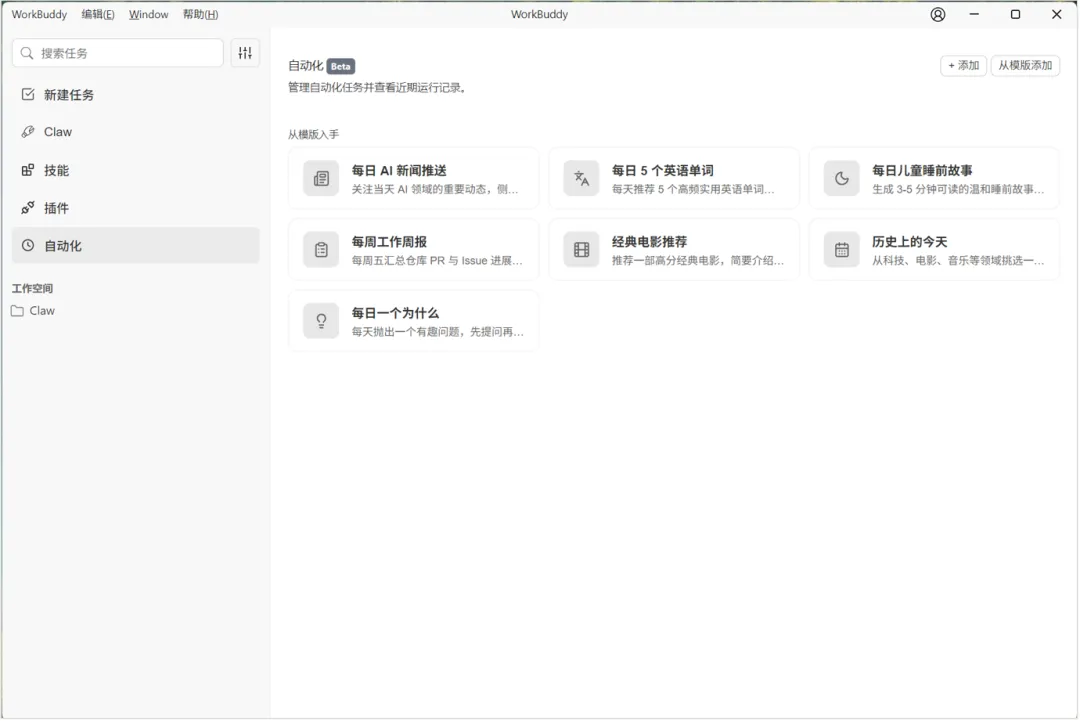The height and width of the screenshot is (721, 1080).
Task: Click the 自动化 page heading
Action: [x=305, y=66]
